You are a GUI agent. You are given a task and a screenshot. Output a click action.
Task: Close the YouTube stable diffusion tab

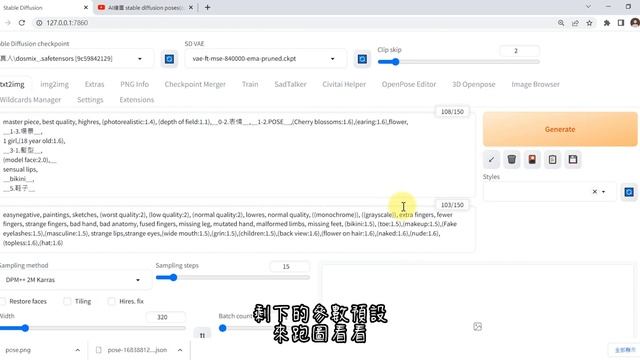point(191,7)
